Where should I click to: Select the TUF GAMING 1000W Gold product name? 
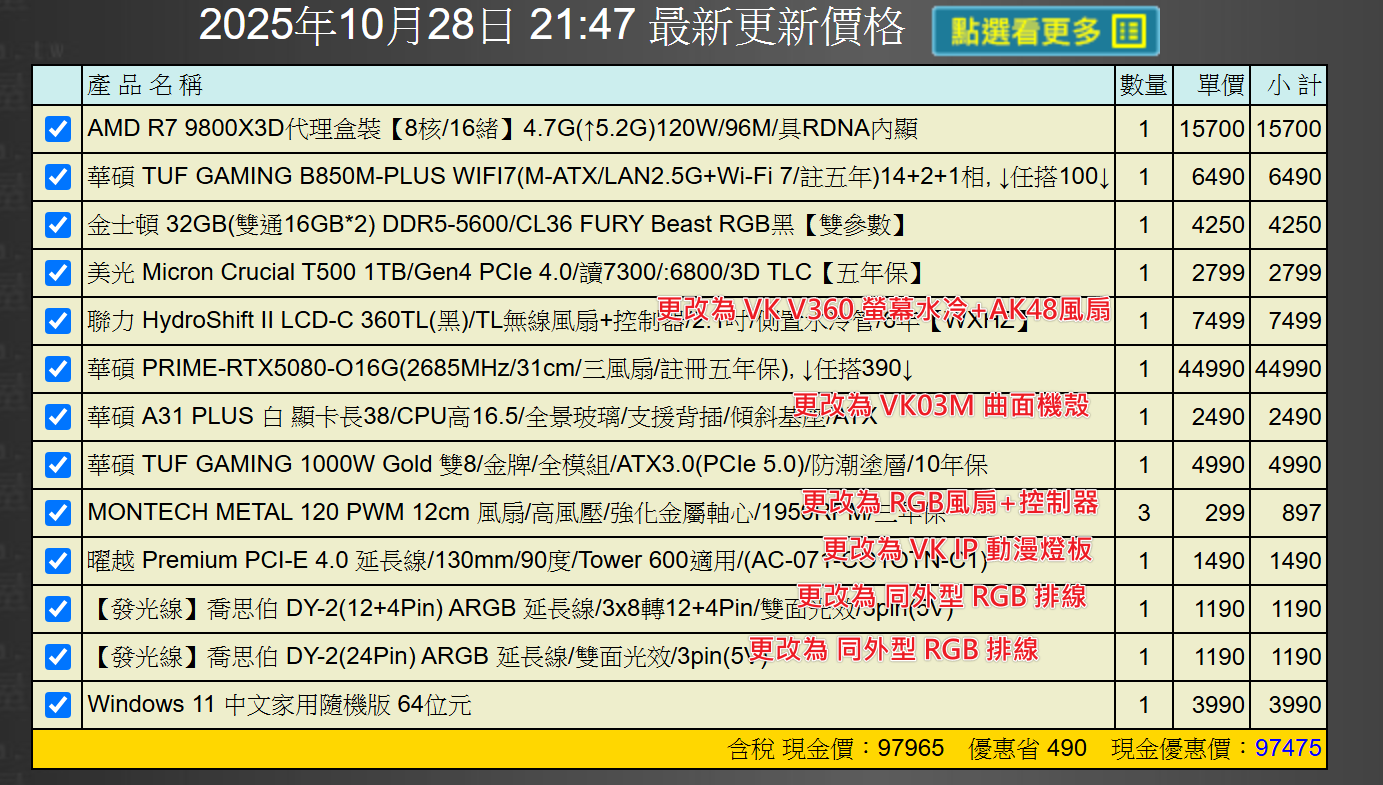pyautogui.click(x=538, y=465)
